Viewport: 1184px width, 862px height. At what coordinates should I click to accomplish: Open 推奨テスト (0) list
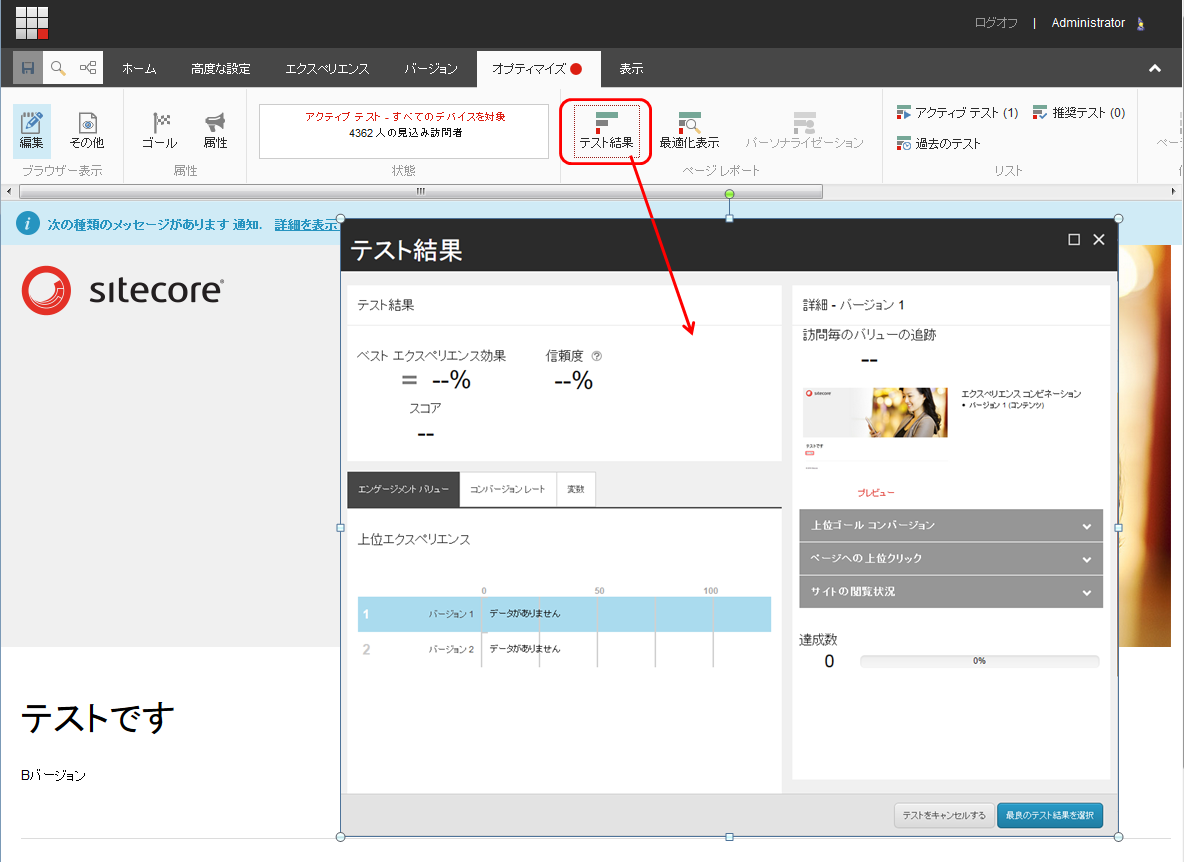click(1079, 112)
